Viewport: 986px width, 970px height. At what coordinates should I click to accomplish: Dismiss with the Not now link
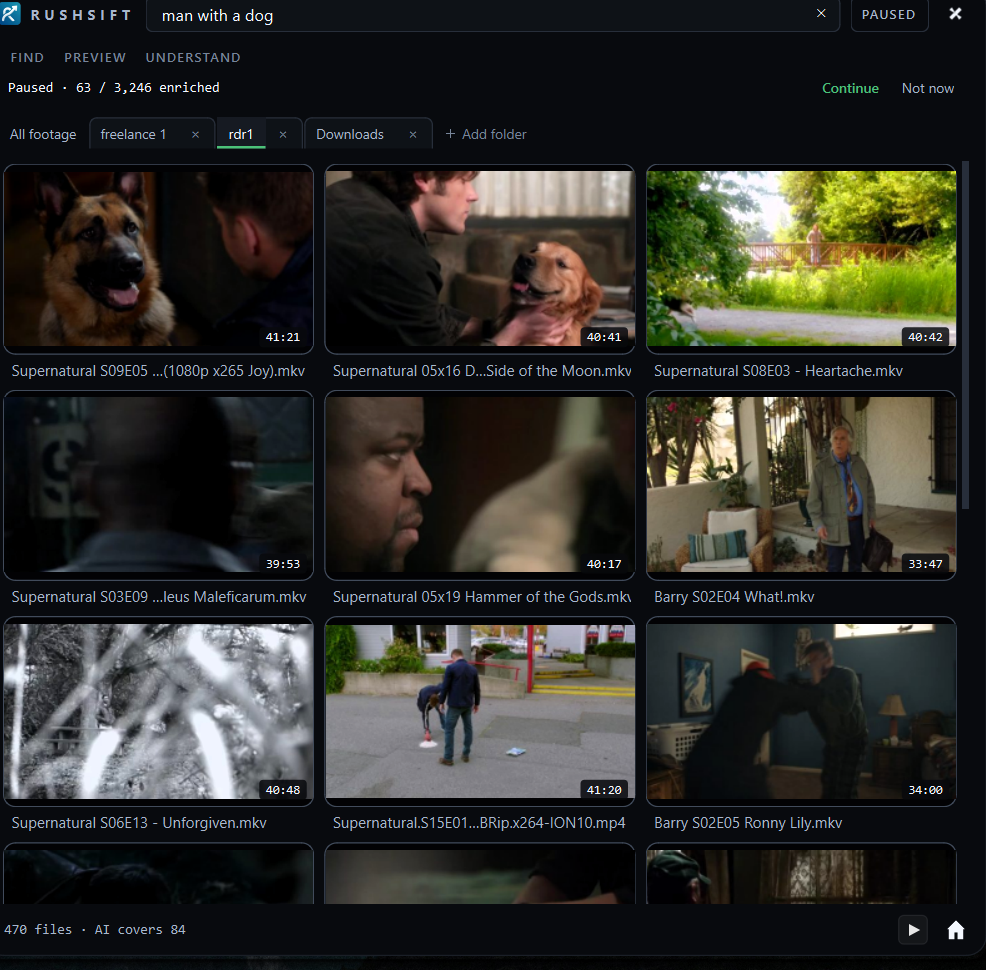pos(928,89)
